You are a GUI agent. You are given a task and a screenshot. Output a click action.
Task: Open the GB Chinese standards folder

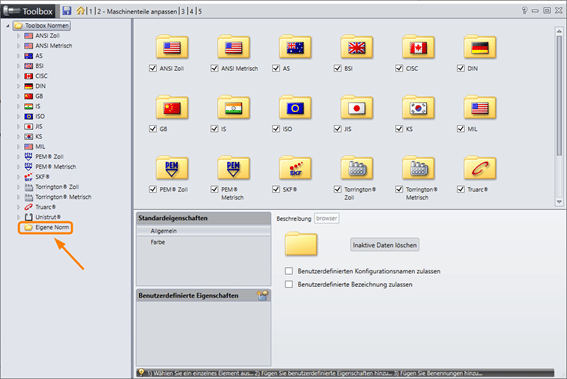pyautogui.click(x=172, y=107)
